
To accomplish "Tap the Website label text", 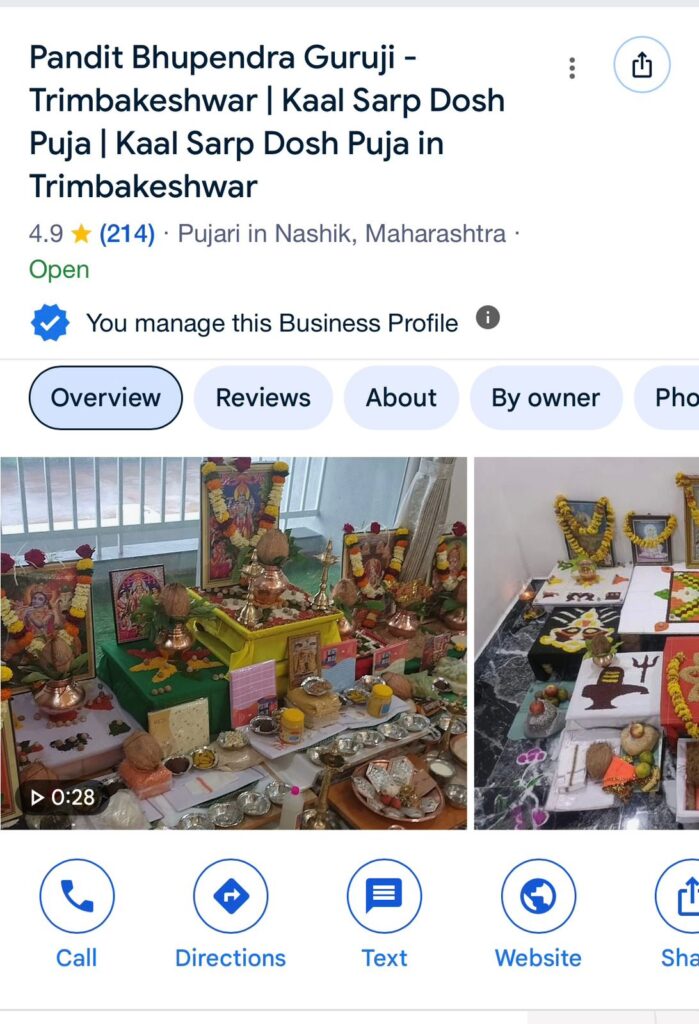I will (538, 958).
